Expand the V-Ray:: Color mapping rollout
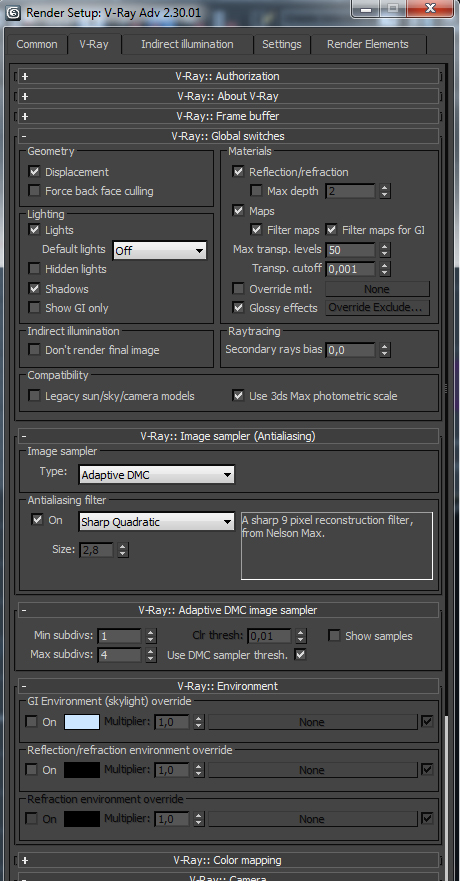460x881 pixels. (228, 860)
